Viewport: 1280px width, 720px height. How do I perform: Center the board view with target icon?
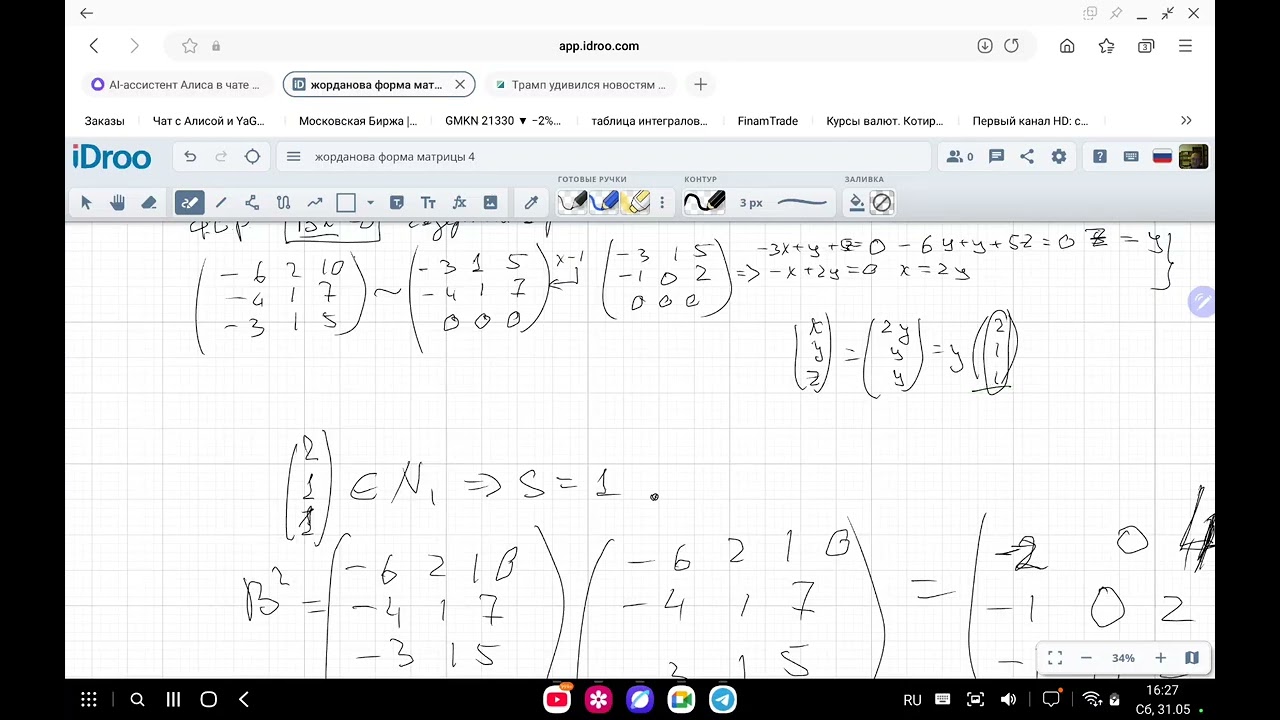[x=252, y=157]
